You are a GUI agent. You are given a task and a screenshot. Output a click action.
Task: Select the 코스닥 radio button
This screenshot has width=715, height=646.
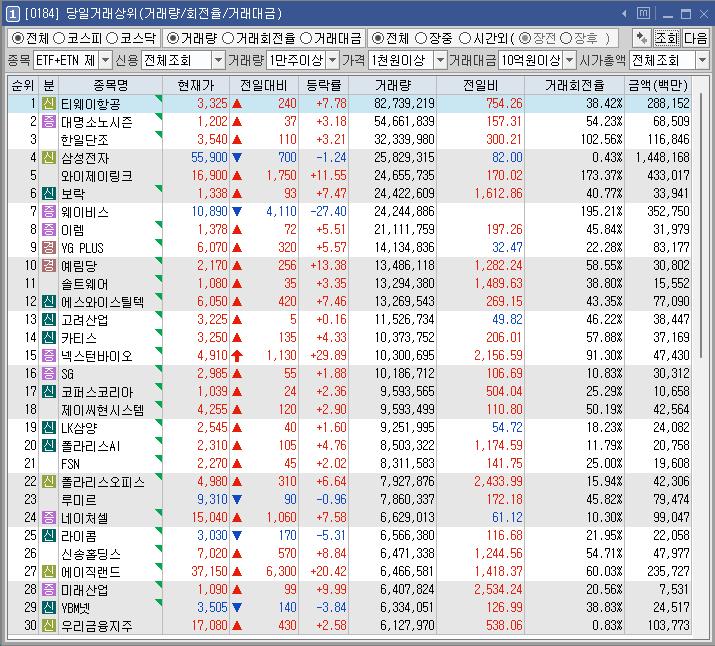pos(112,38)
